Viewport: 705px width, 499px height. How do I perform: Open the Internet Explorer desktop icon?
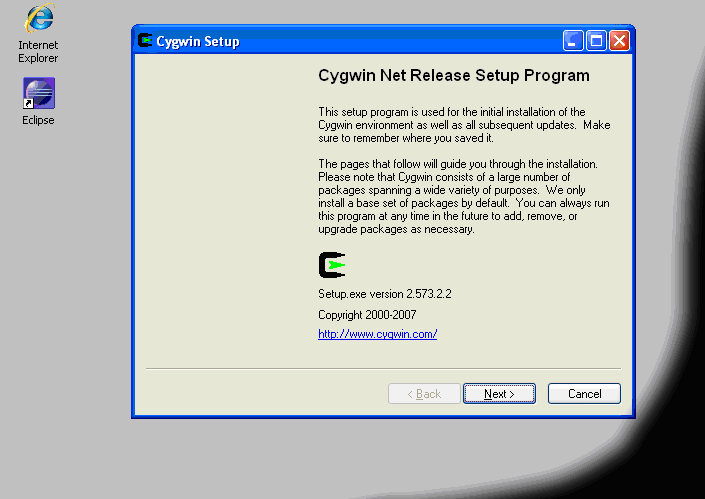coord(40,18)
